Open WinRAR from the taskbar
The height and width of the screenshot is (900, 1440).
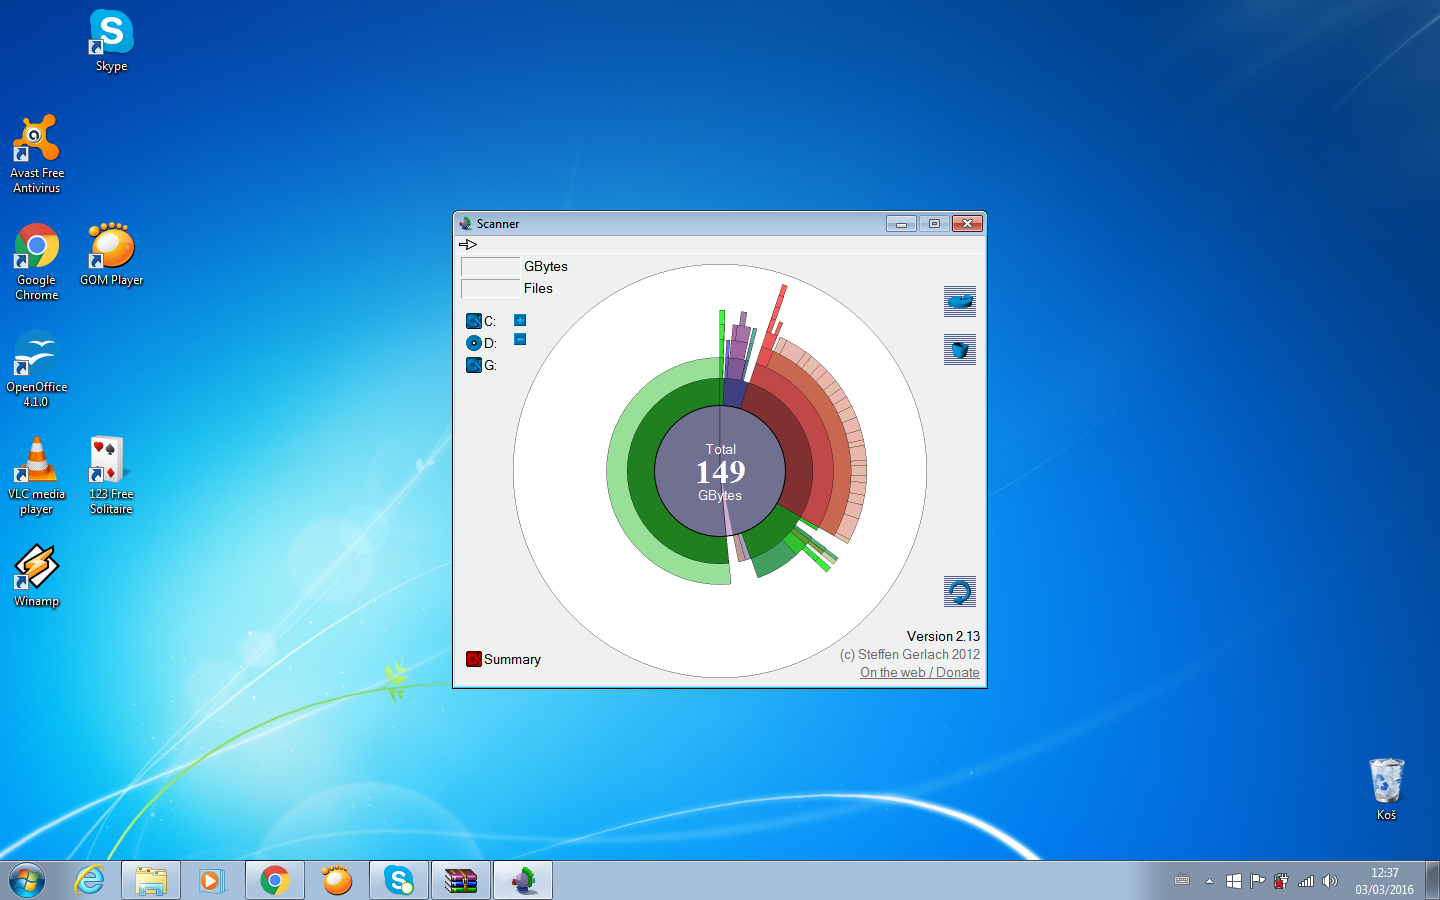461,880
